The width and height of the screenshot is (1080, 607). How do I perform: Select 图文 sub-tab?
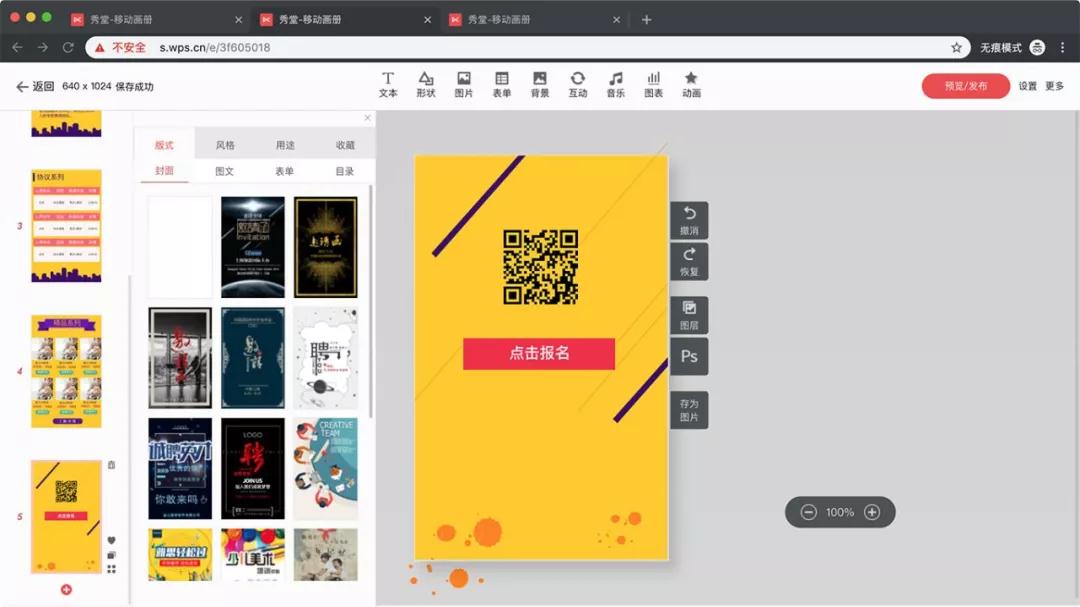tap(225, 171)
